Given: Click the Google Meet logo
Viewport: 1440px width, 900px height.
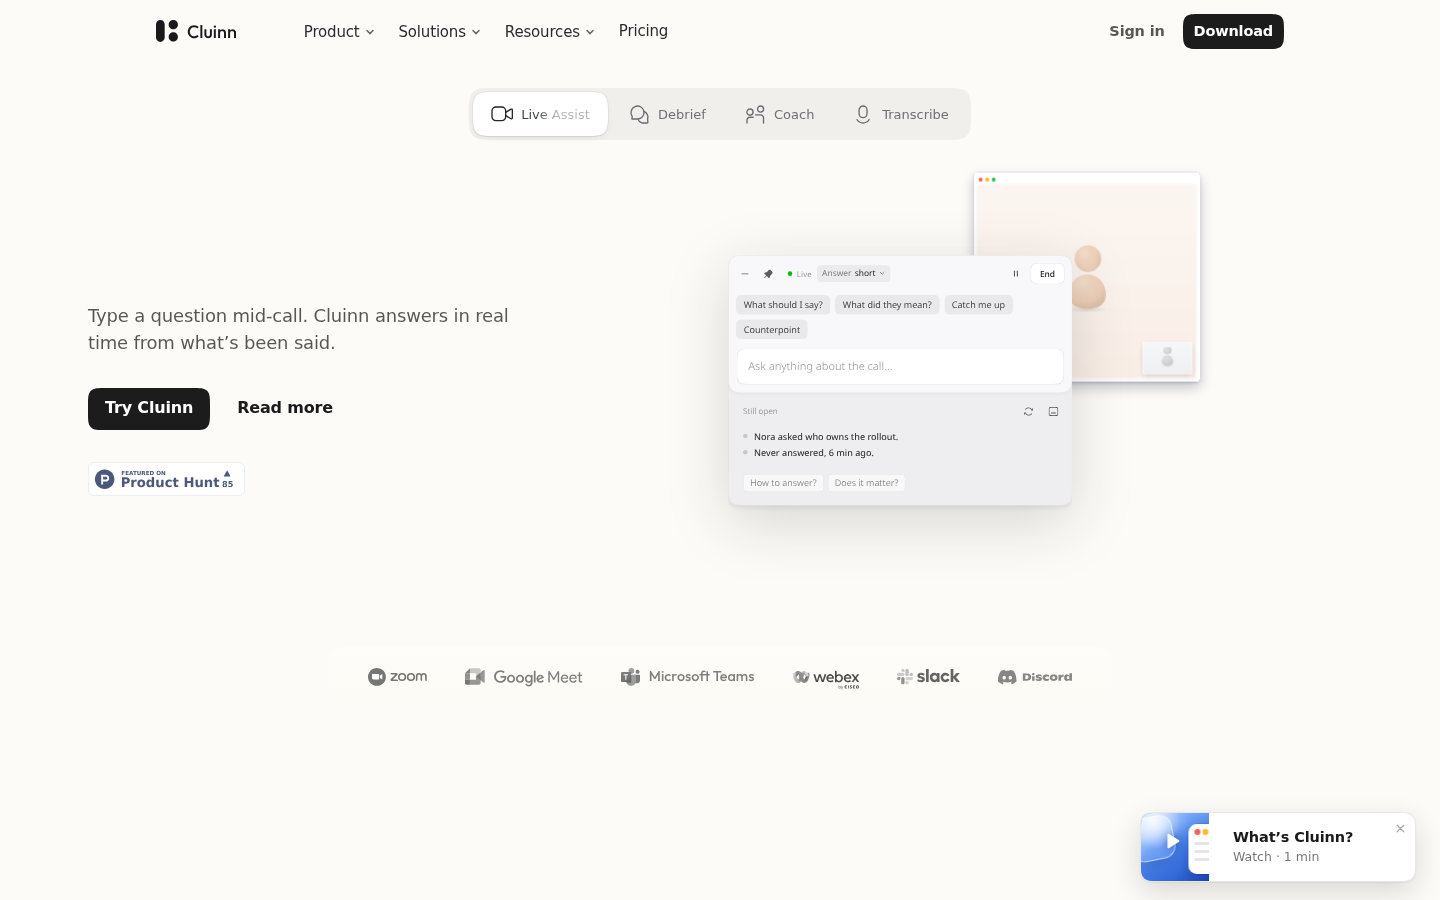Looking at the screenshot, I should tap(523, 677).
